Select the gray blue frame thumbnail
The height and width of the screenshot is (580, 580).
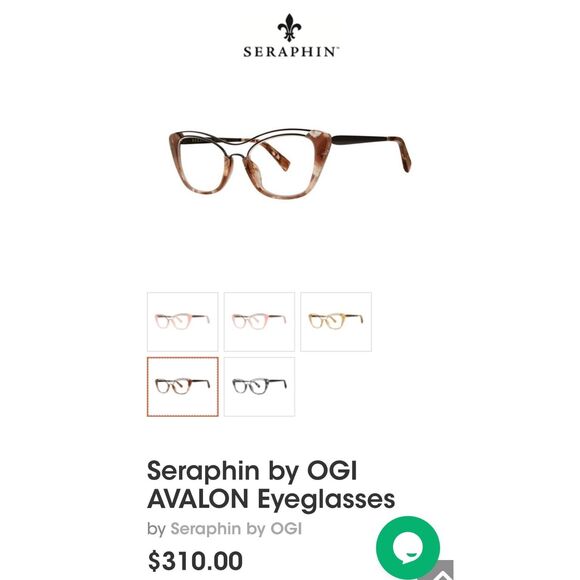pyautogui.click(x=259, y=387)
